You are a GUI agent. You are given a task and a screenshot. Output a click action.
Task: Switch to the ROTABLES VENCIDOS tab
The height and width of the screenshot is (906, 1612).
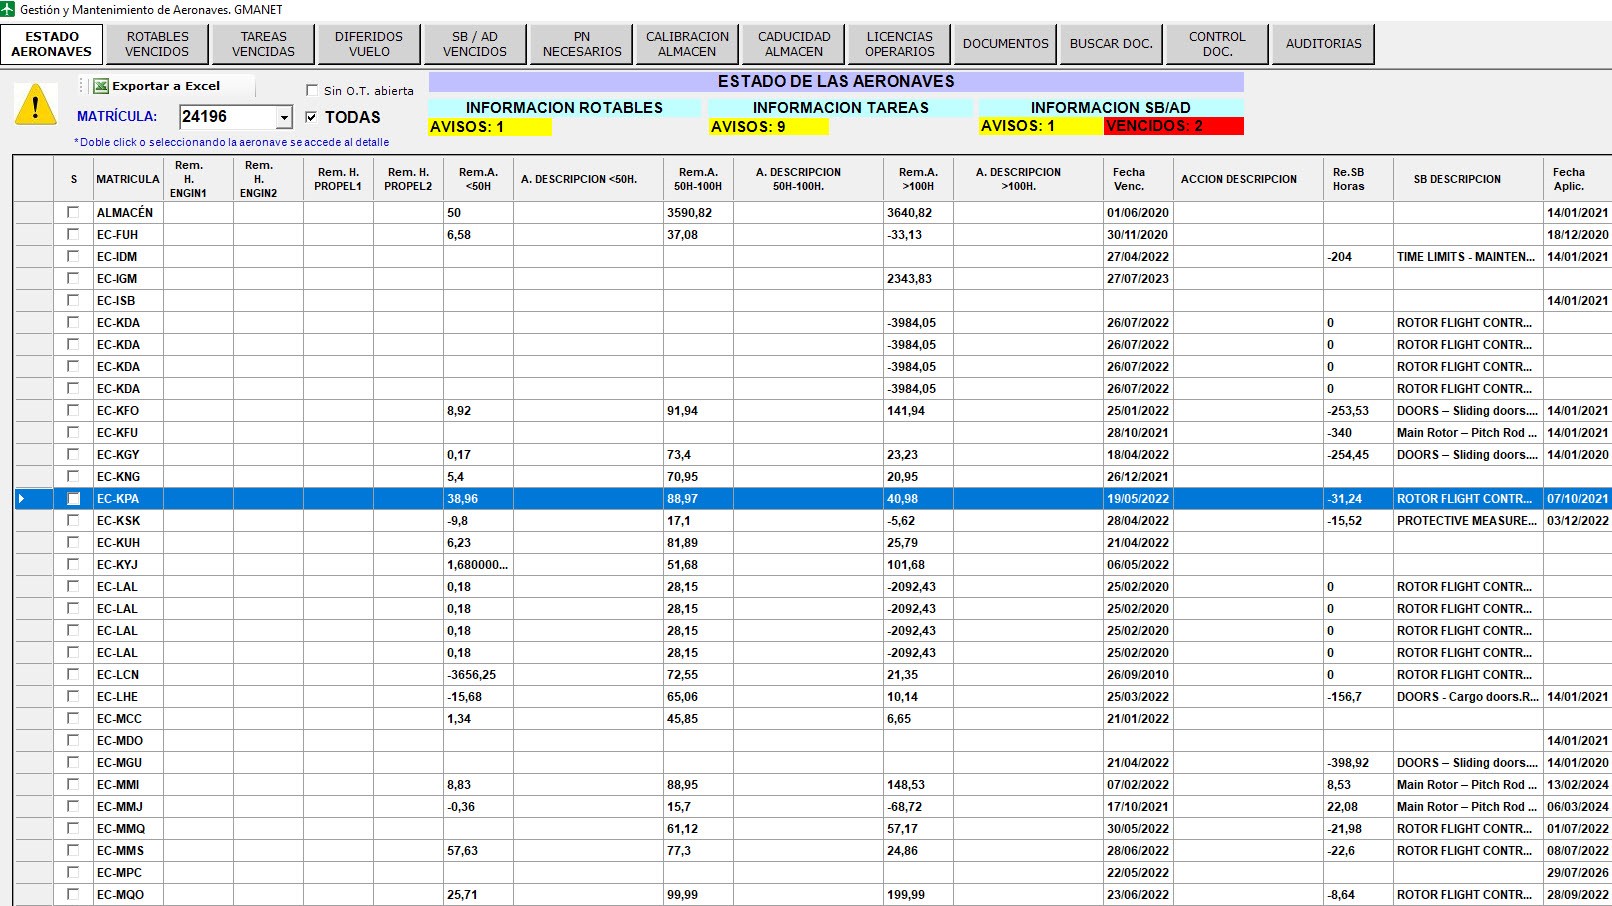pos(157,44)
